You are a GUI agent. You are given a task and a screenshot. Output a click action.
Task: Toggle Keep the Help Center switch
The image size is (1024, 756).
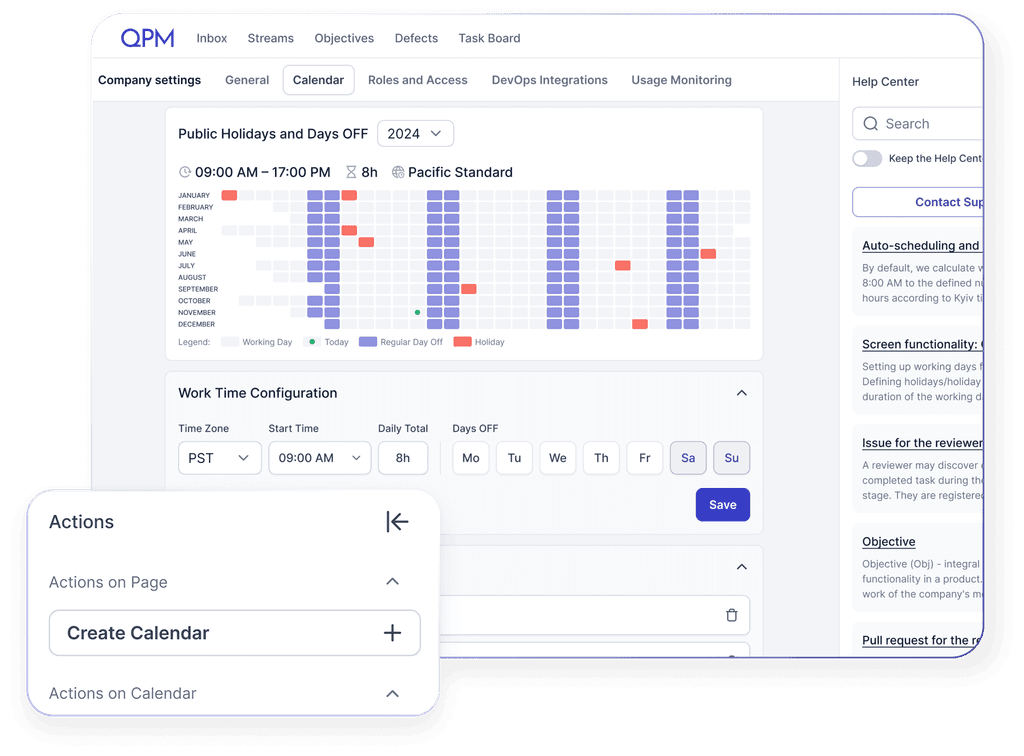[867, 158]
